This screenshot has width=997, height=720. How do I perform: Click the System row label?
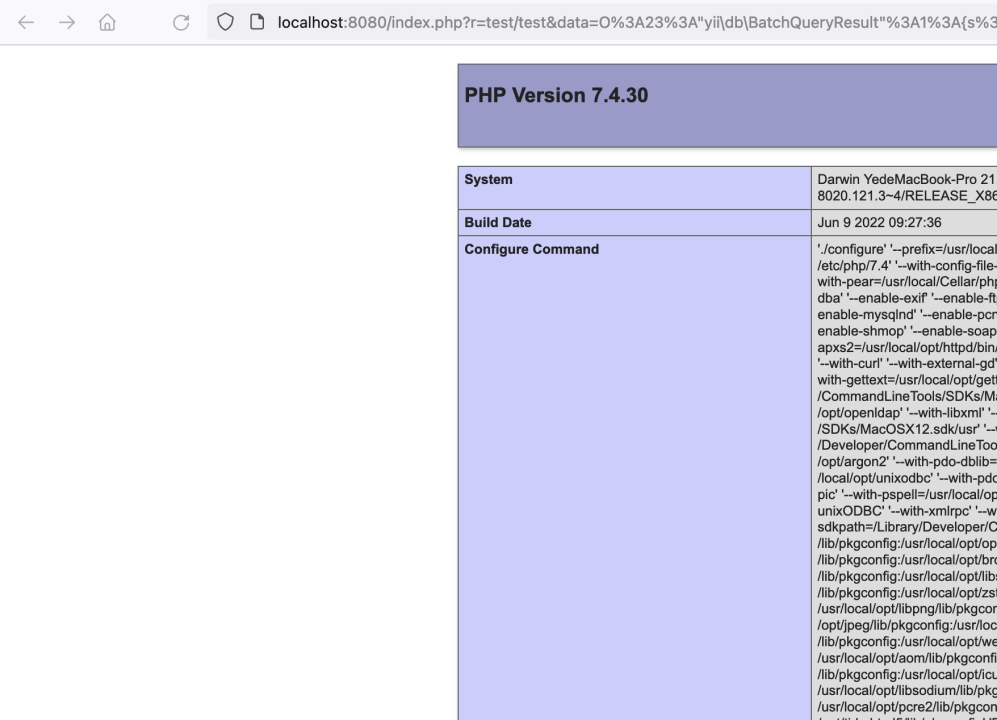click(x=489, y=180)
